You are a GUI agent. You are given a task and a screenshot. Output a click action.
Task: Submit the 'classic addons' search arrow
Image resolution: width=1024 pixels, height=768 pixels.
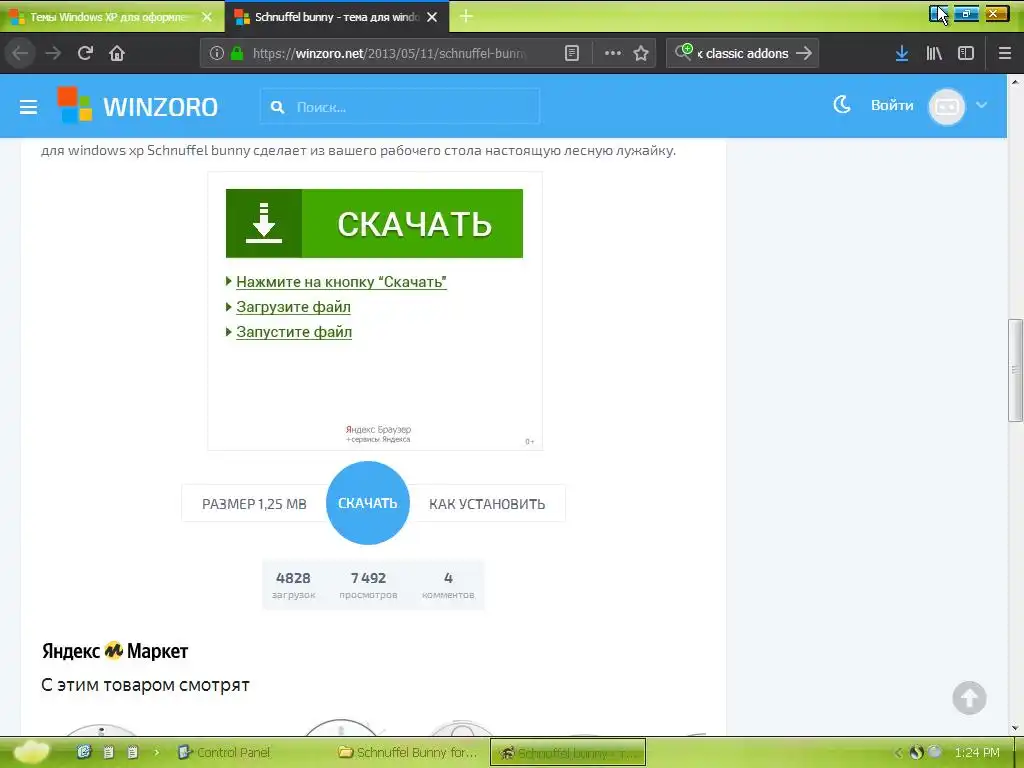tap(805, 53)
